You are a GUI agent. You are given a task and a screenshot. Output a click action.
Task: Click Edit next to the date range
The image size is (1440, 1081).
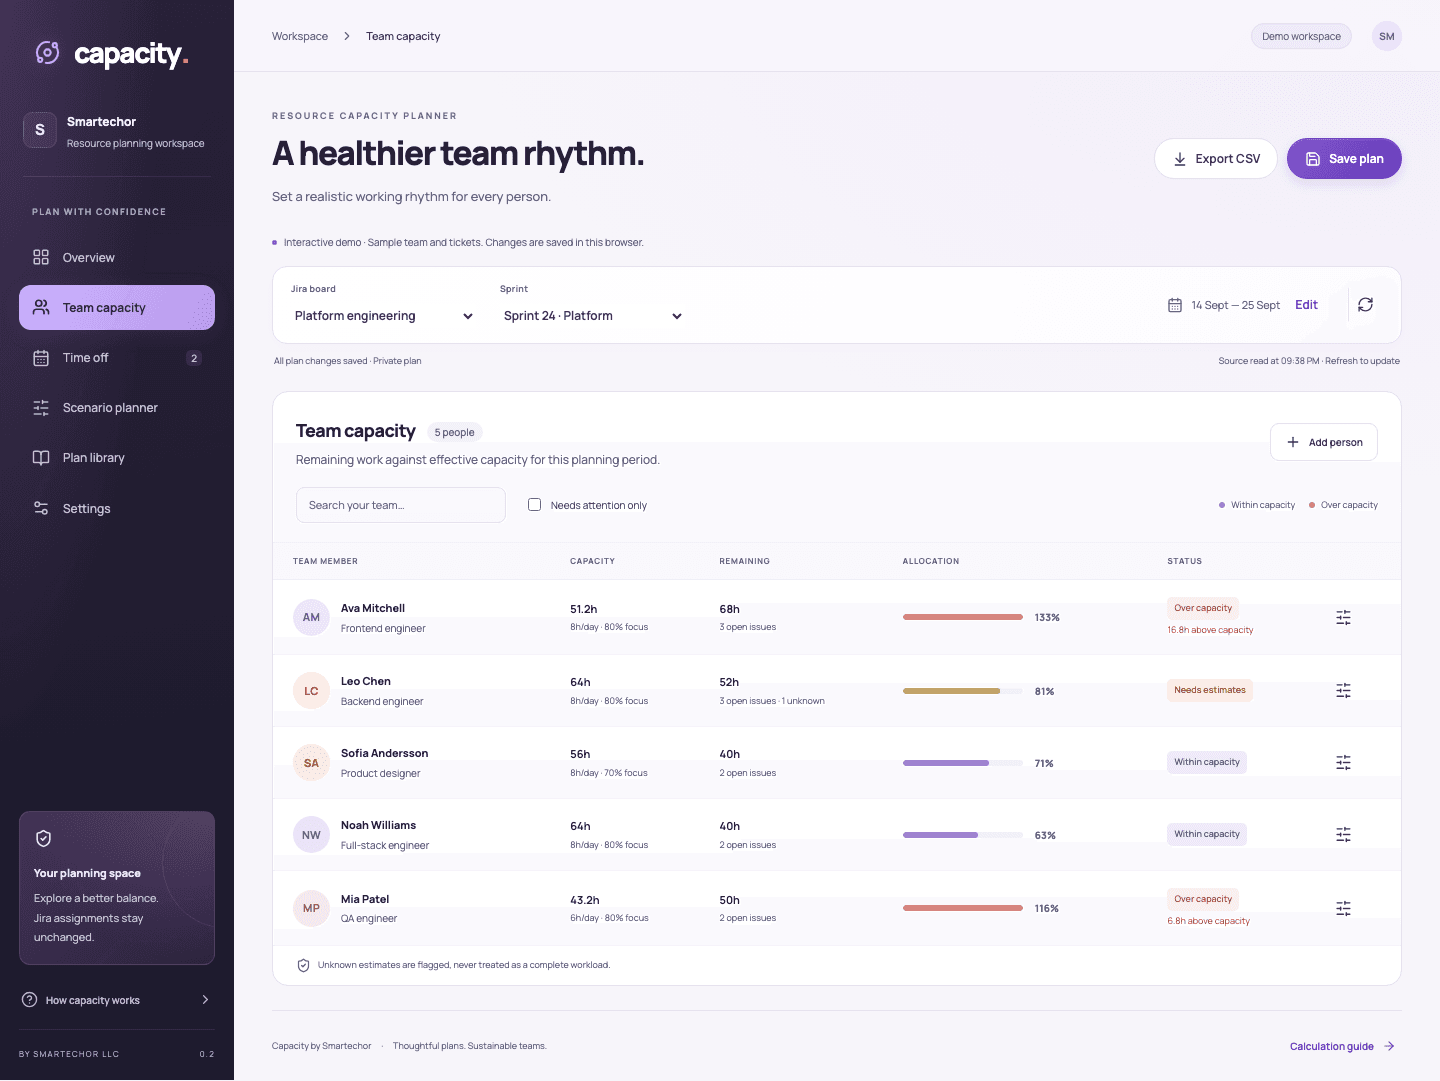click(1306, 305)
